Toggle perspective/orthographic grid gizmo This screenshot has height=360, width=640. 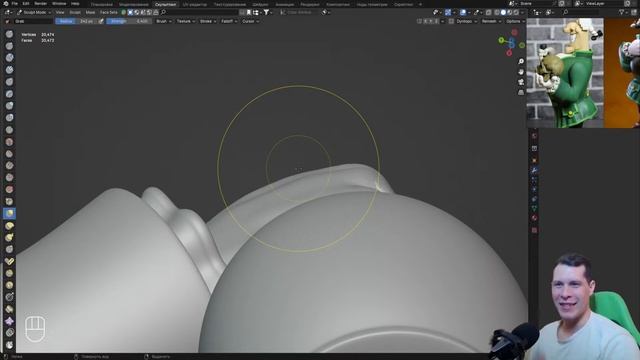tap(521, 93)
